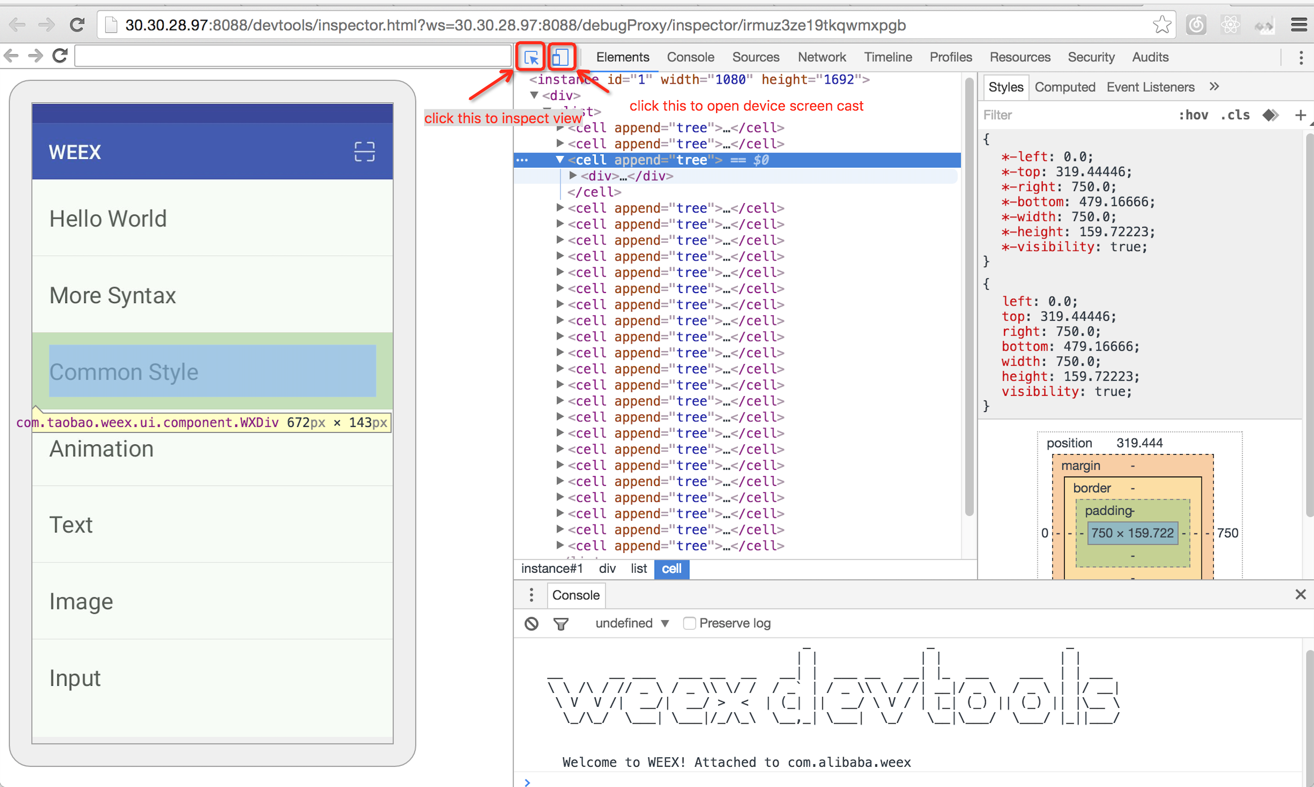
Task: Click the spiral extension icon
Action: (1196, 25)
